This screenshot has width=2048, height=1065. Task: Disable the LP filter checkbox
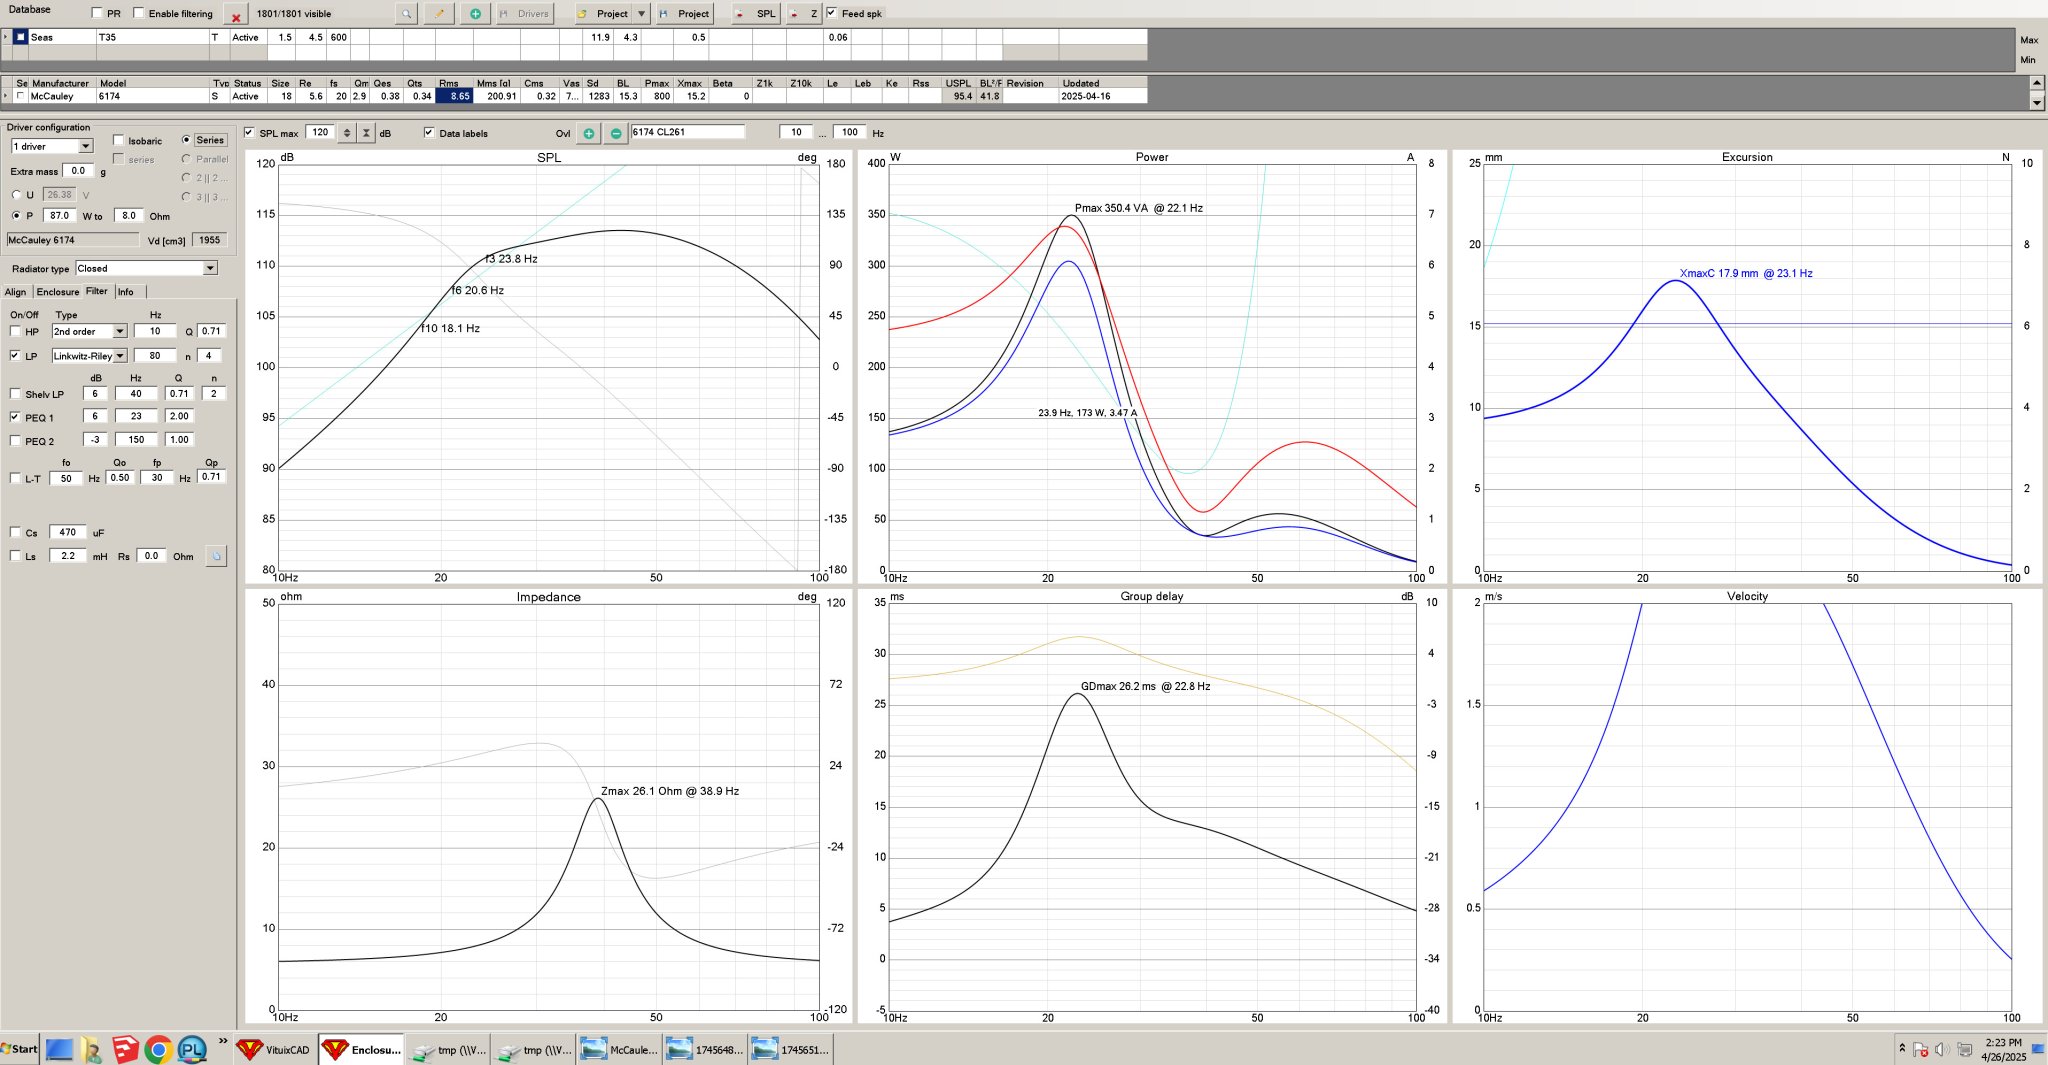(15, 355)
